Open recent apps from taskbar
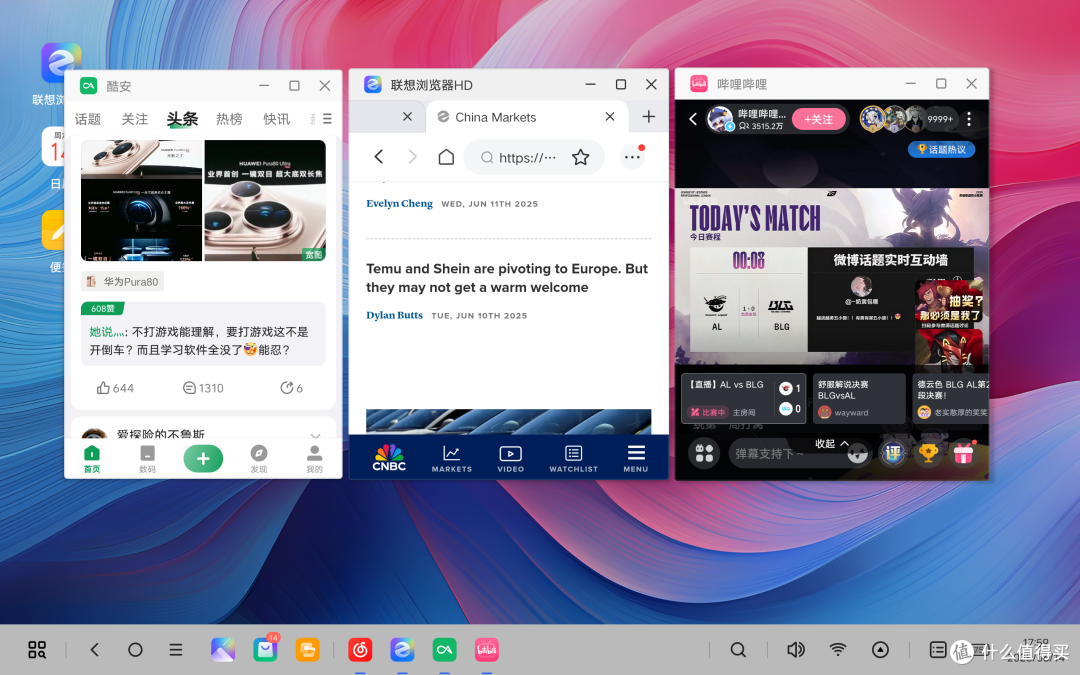This screenshot has height=675, width=1080. (x=176, y=650)
